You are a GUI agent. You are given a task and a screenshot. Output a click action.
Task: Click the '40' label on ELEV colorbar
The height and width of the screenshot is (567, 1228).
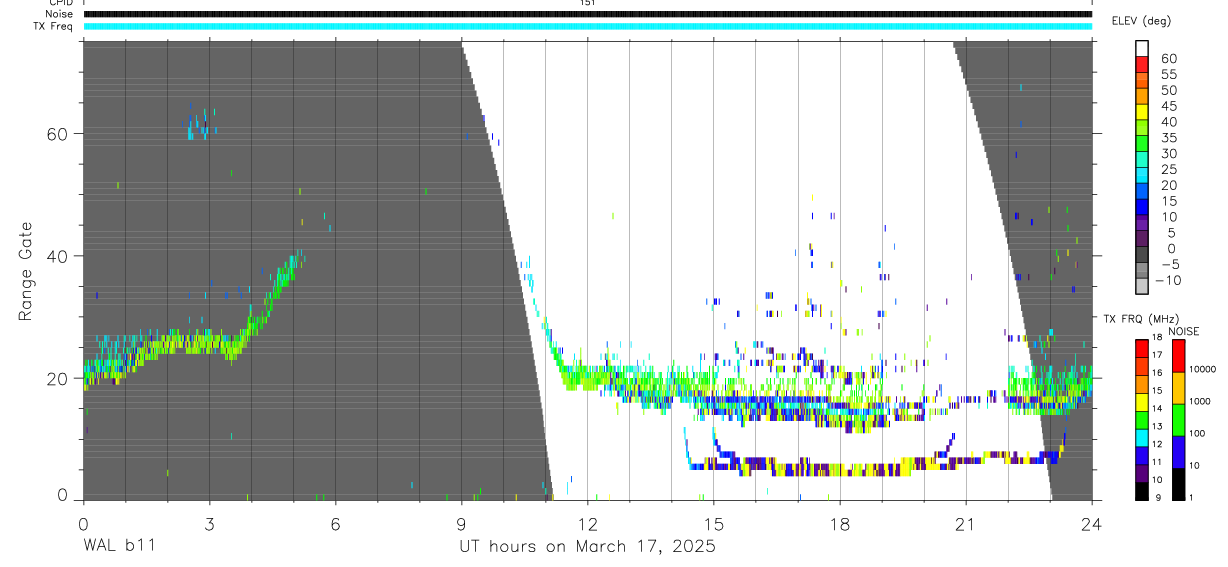click(x=1168, y=122)
